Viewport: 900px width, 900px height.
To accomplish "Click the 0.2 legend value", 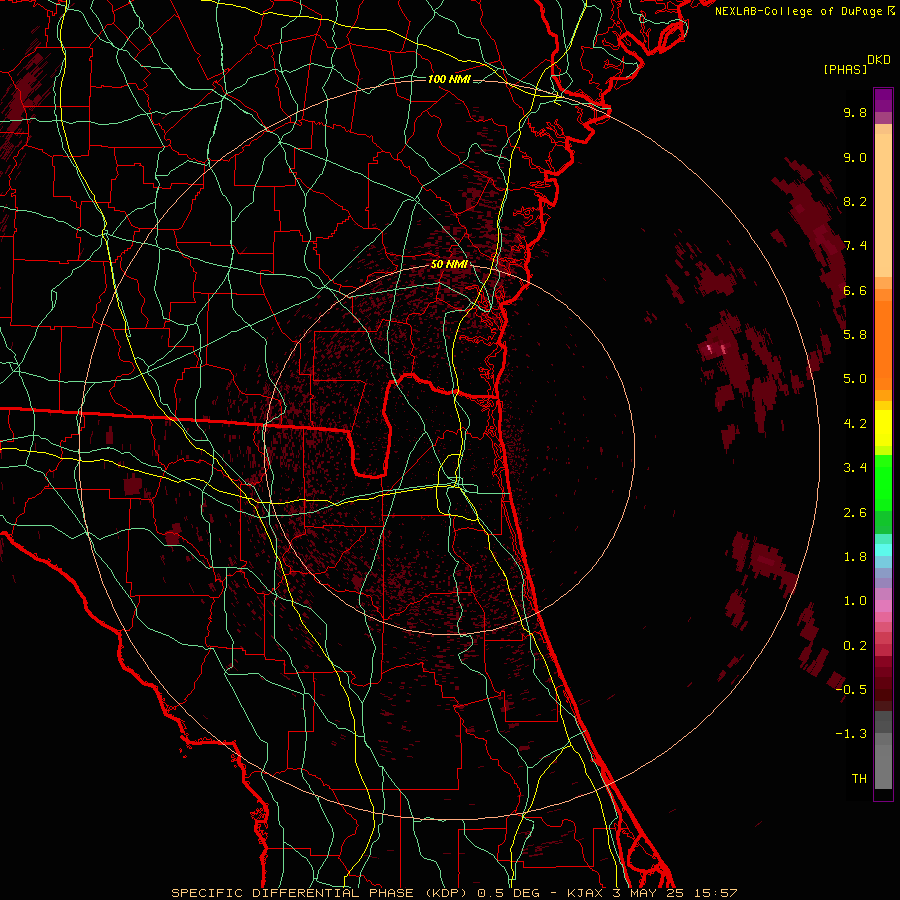I will click(x=855, y=646).
